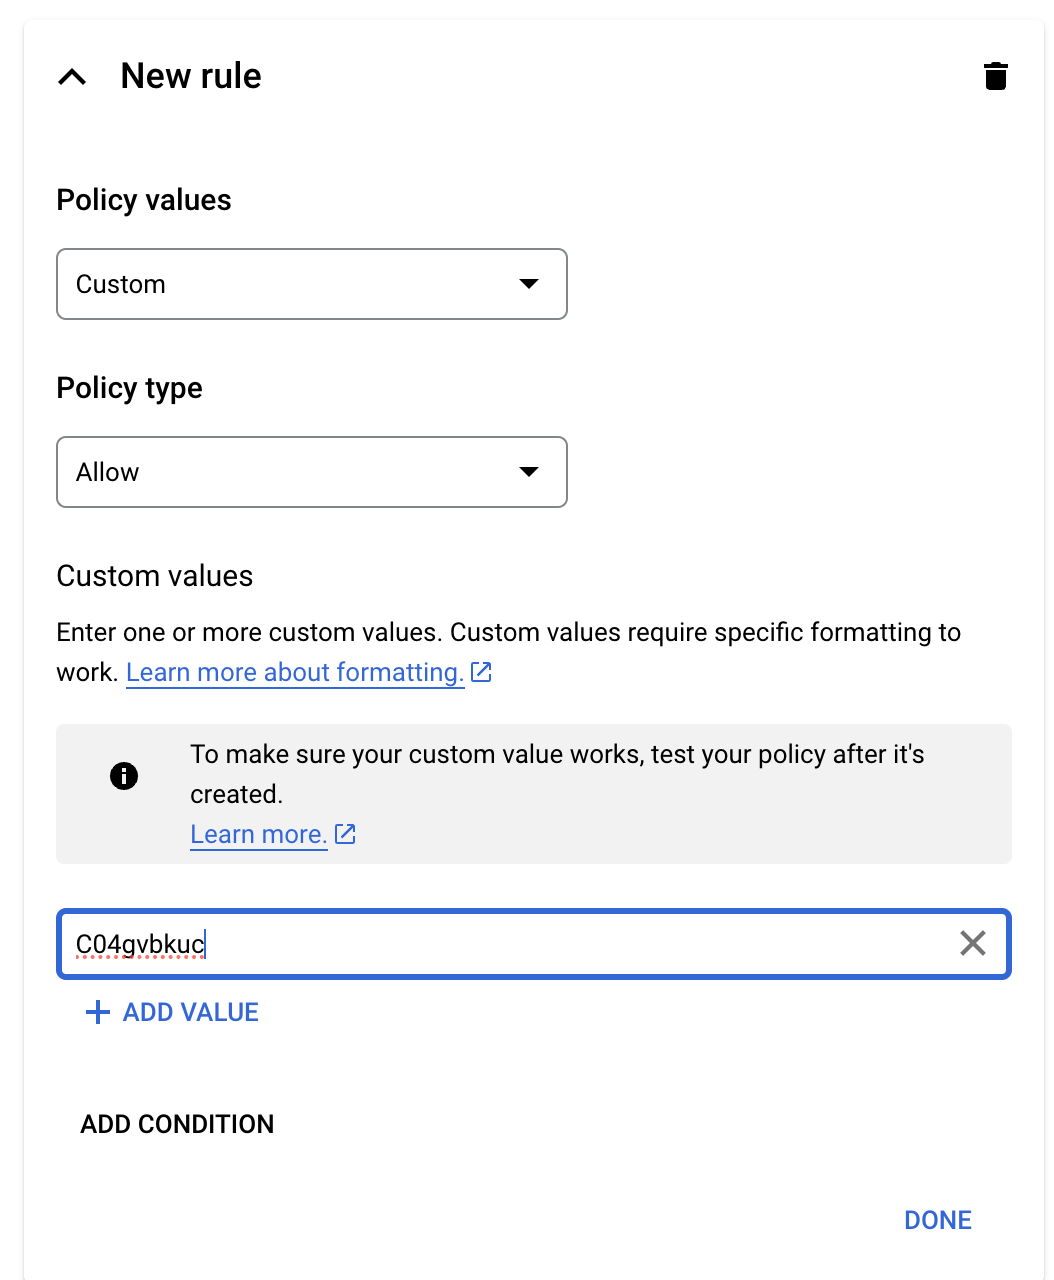This screenshot has height=1280, width=1054.
Task: Click the New rule heading text
Action: click(191, 76)
